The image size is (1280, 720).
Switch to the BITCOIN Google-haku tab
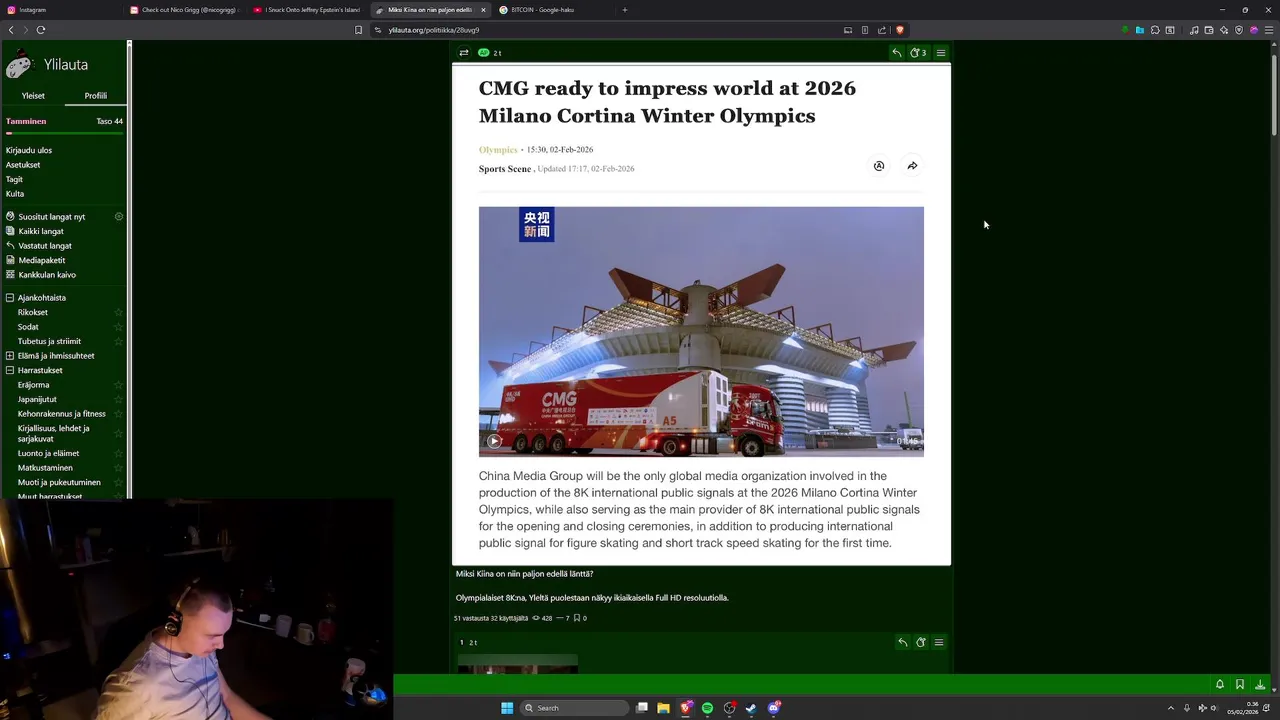click(553, 10)
